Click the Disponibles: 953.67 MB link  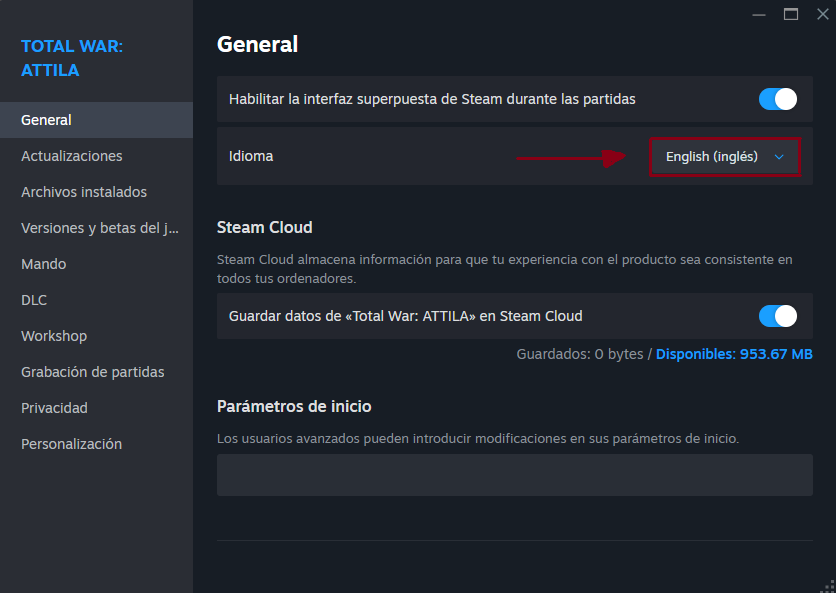coord(734,354)
